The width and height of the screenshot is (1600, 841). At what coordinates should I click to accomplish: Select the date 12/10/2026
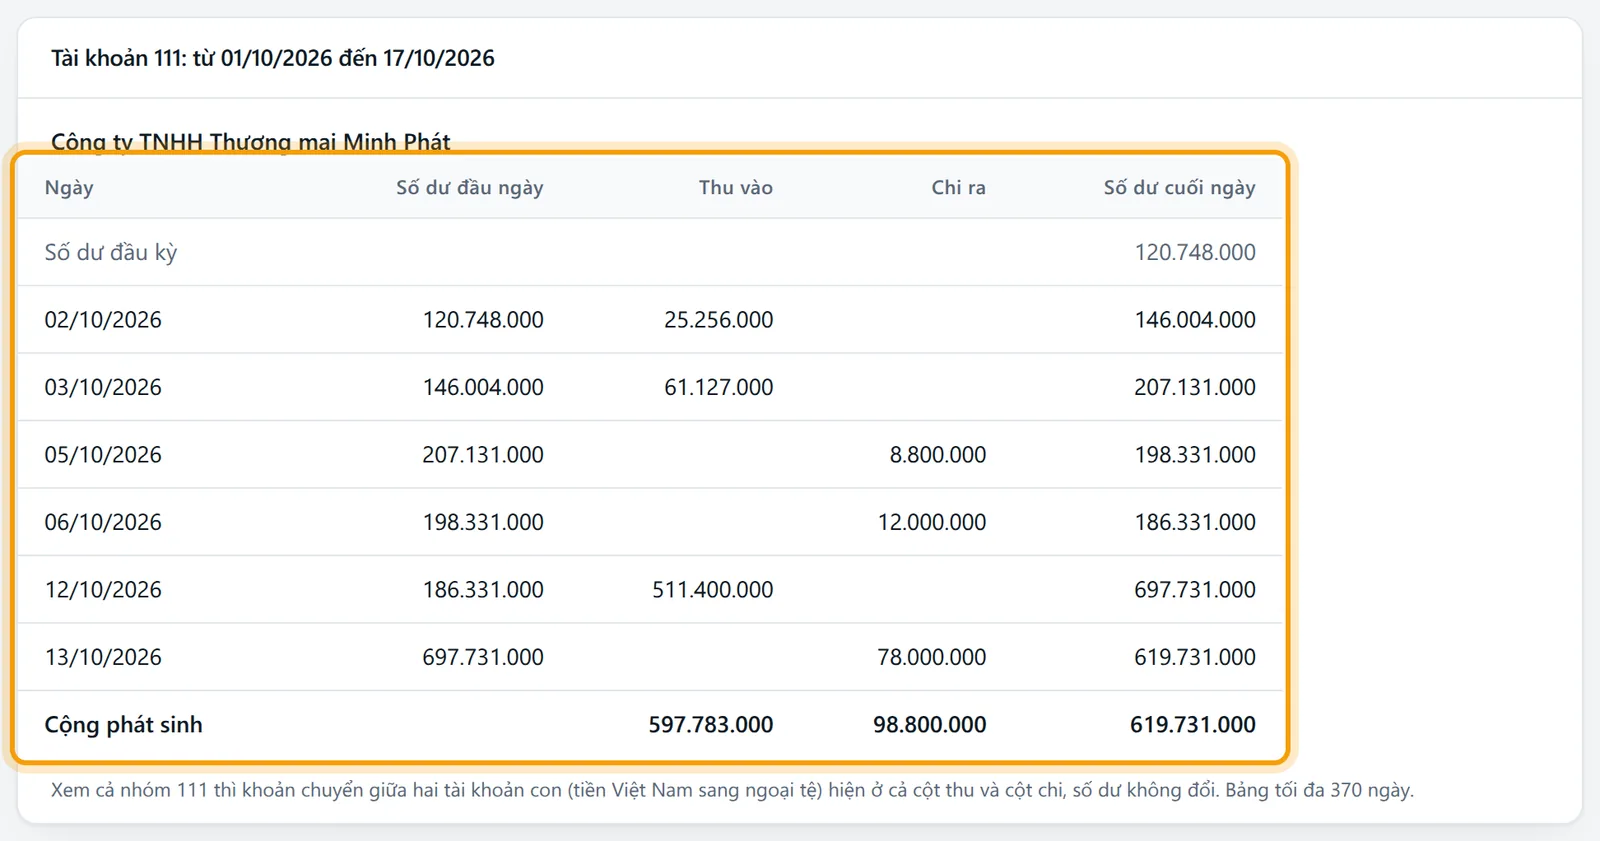pos(103,590)
